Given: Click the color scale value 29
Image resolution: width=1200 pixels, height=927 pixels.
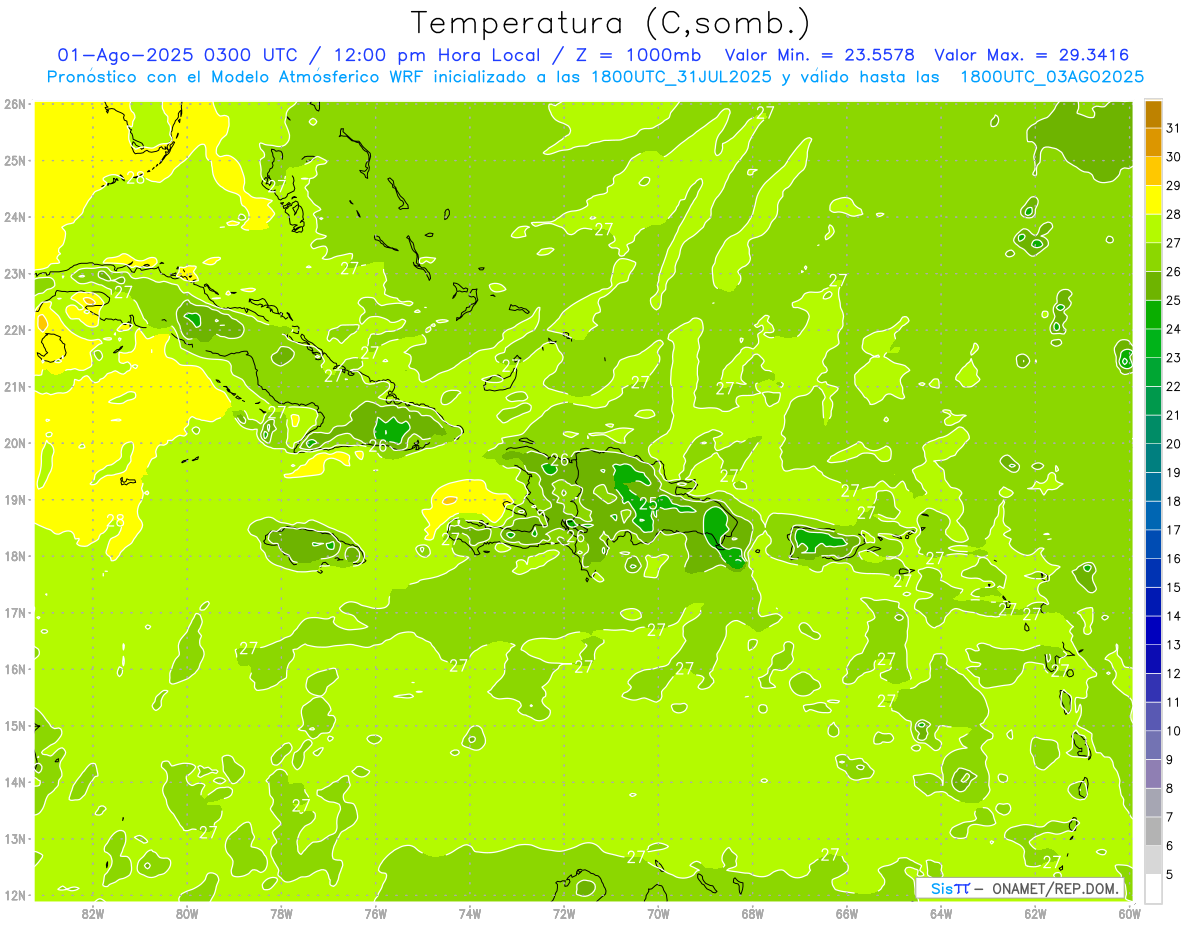Looking at the screenshot, I should pos(1173,185).
